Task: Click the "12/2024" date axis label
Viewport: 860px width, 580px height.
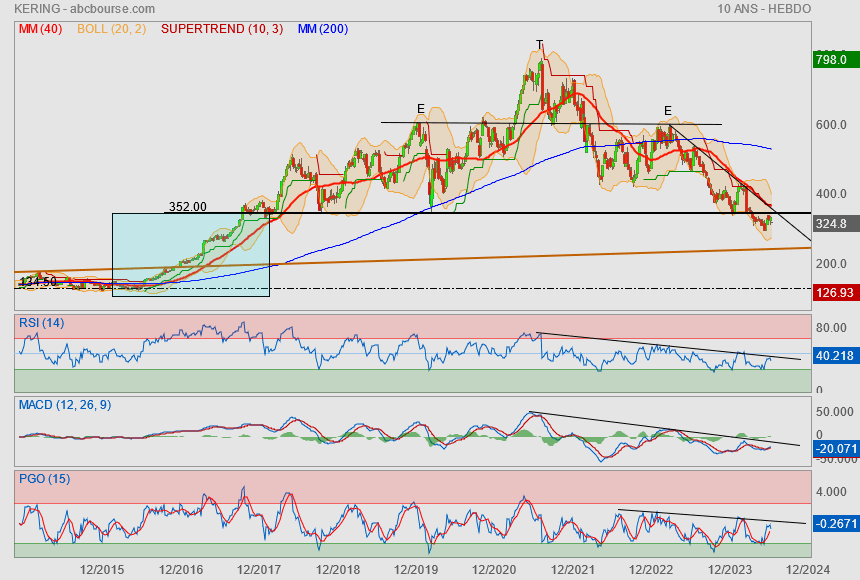Action: (x=807, y=570)
